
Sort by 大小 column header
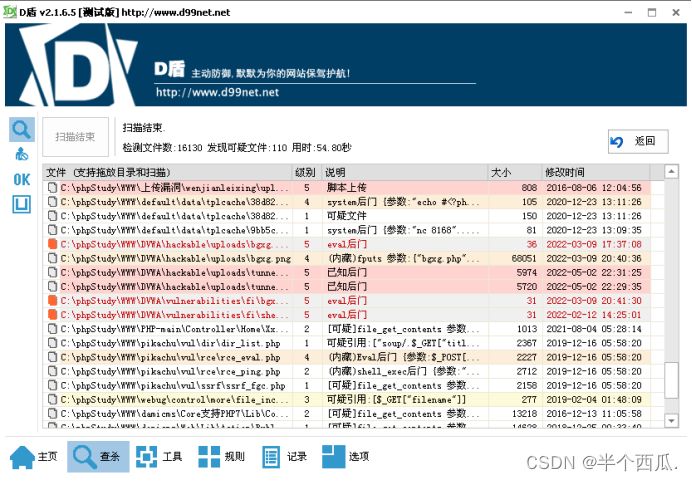click(x=514, y=172)
